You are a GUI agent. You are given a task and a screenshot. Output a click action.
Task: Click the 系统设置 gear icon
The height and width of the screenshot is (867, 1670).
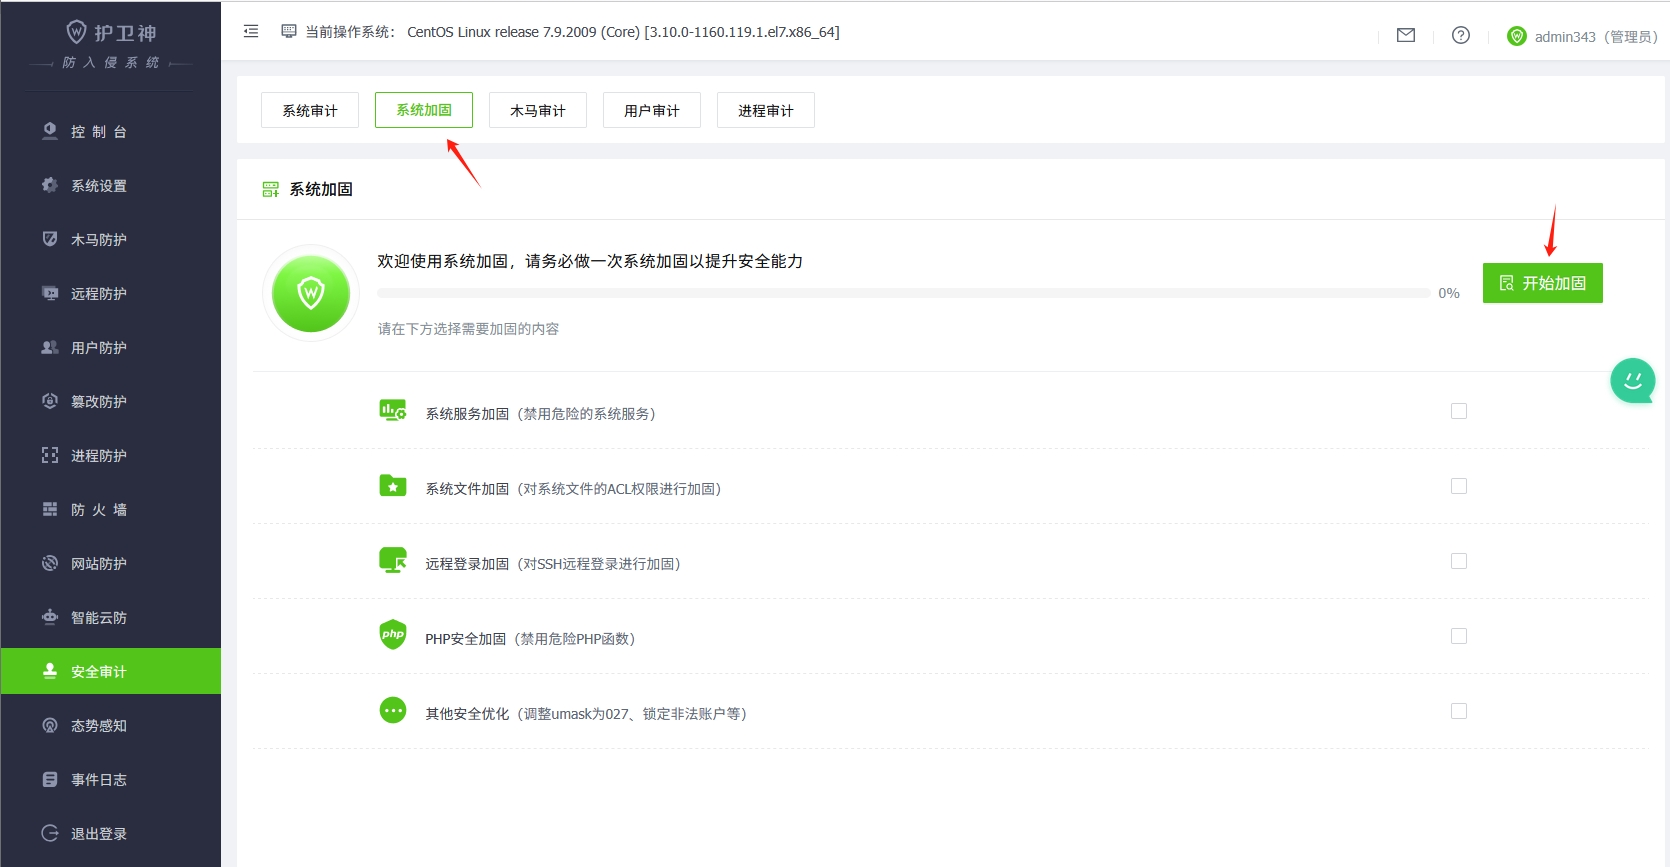(x=50, y=185)
